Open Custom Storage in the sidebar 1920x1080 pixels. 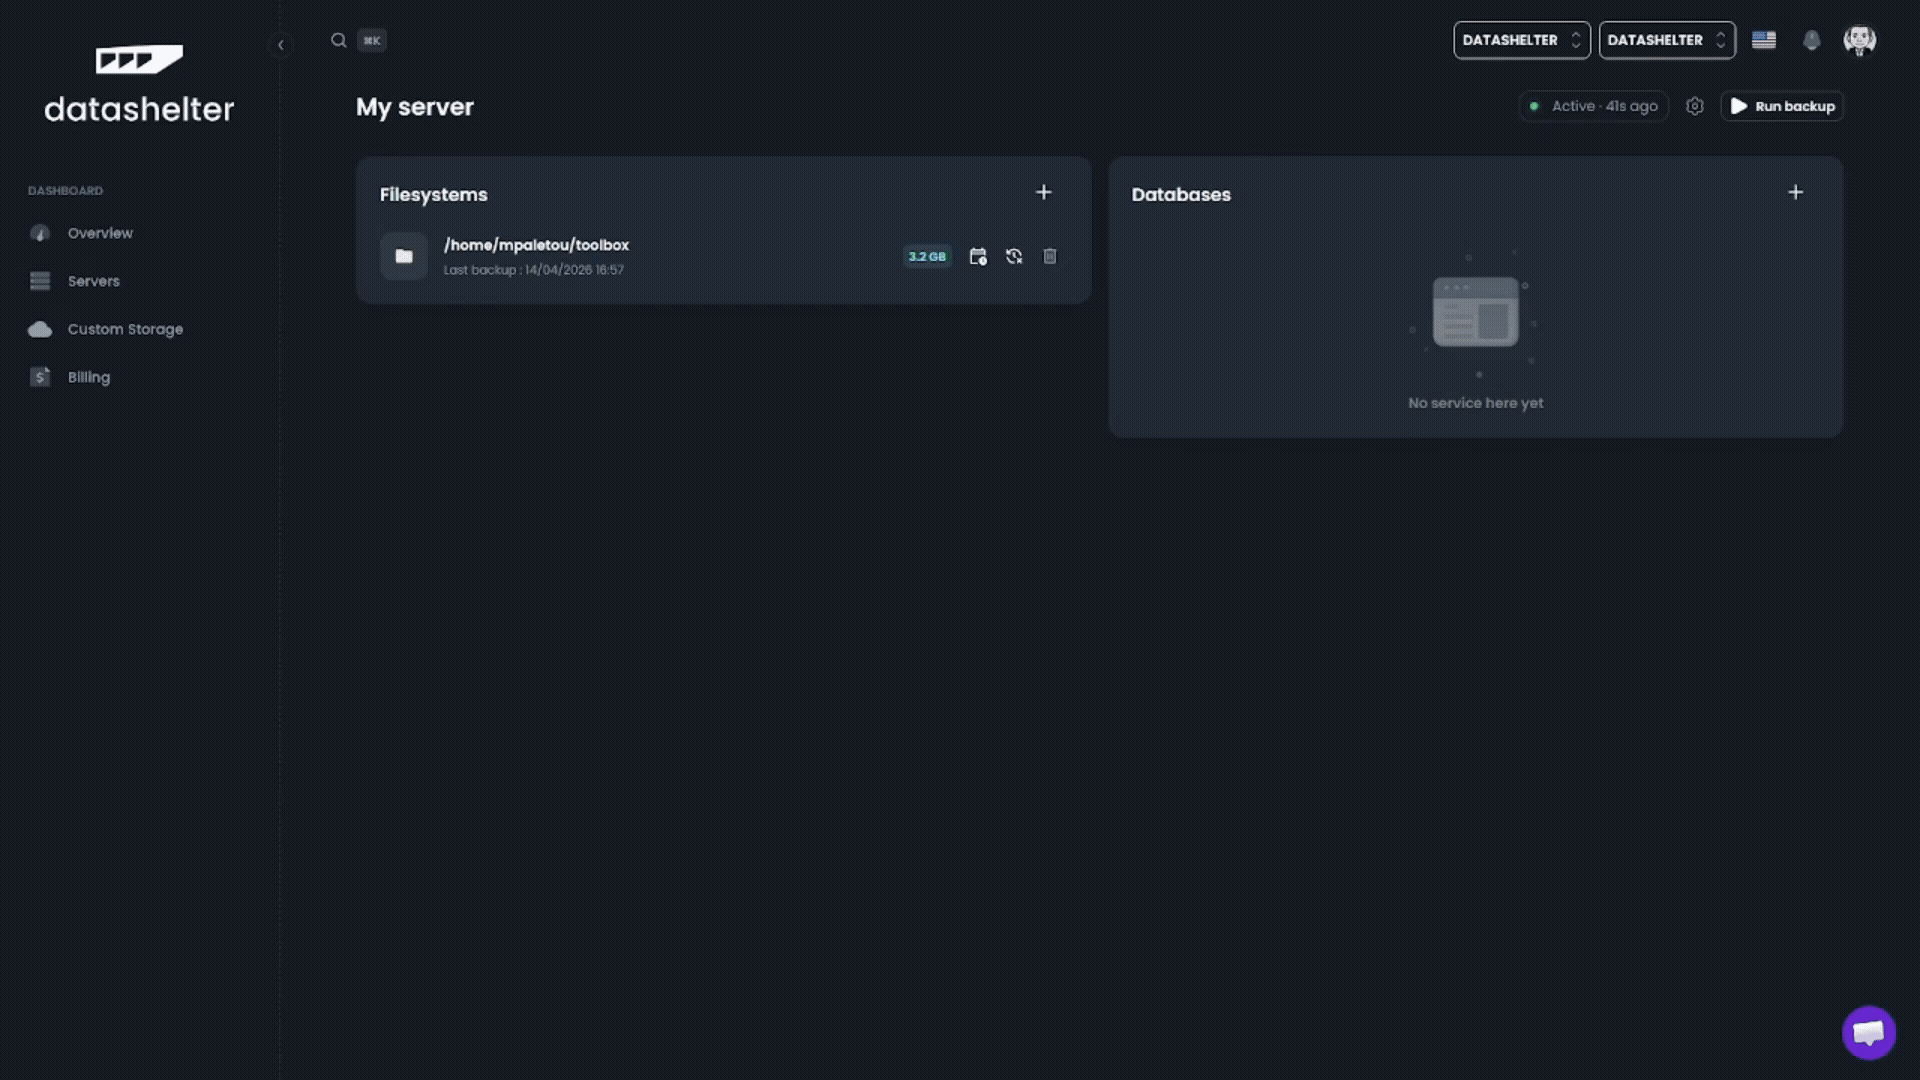tap(125, 329)
